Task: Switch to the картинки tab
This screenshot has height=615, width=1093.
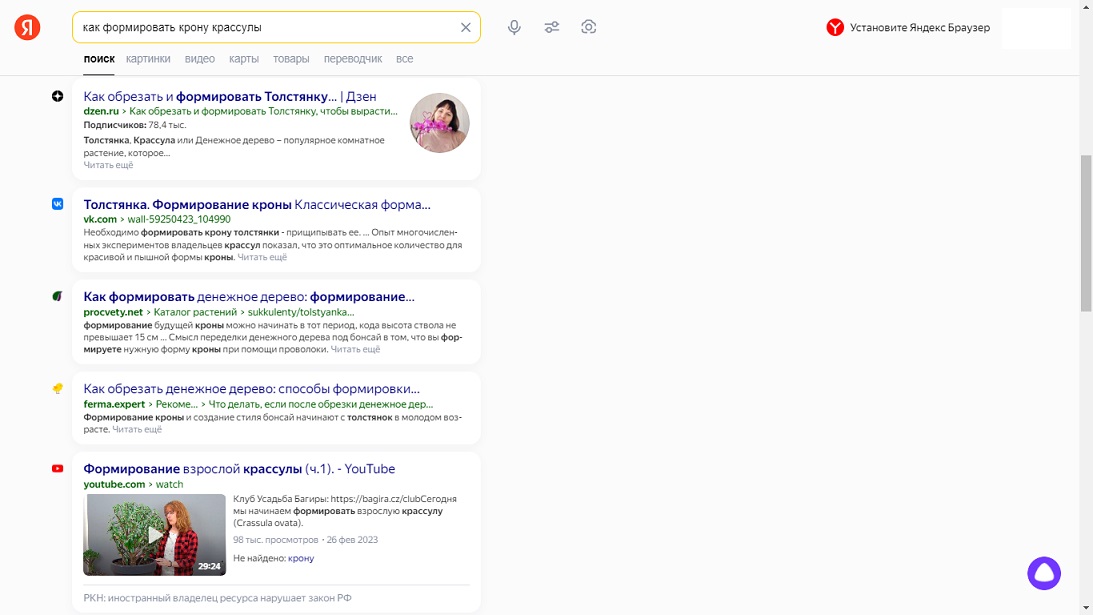Action: pyautogui.click(x=148, y=59)
